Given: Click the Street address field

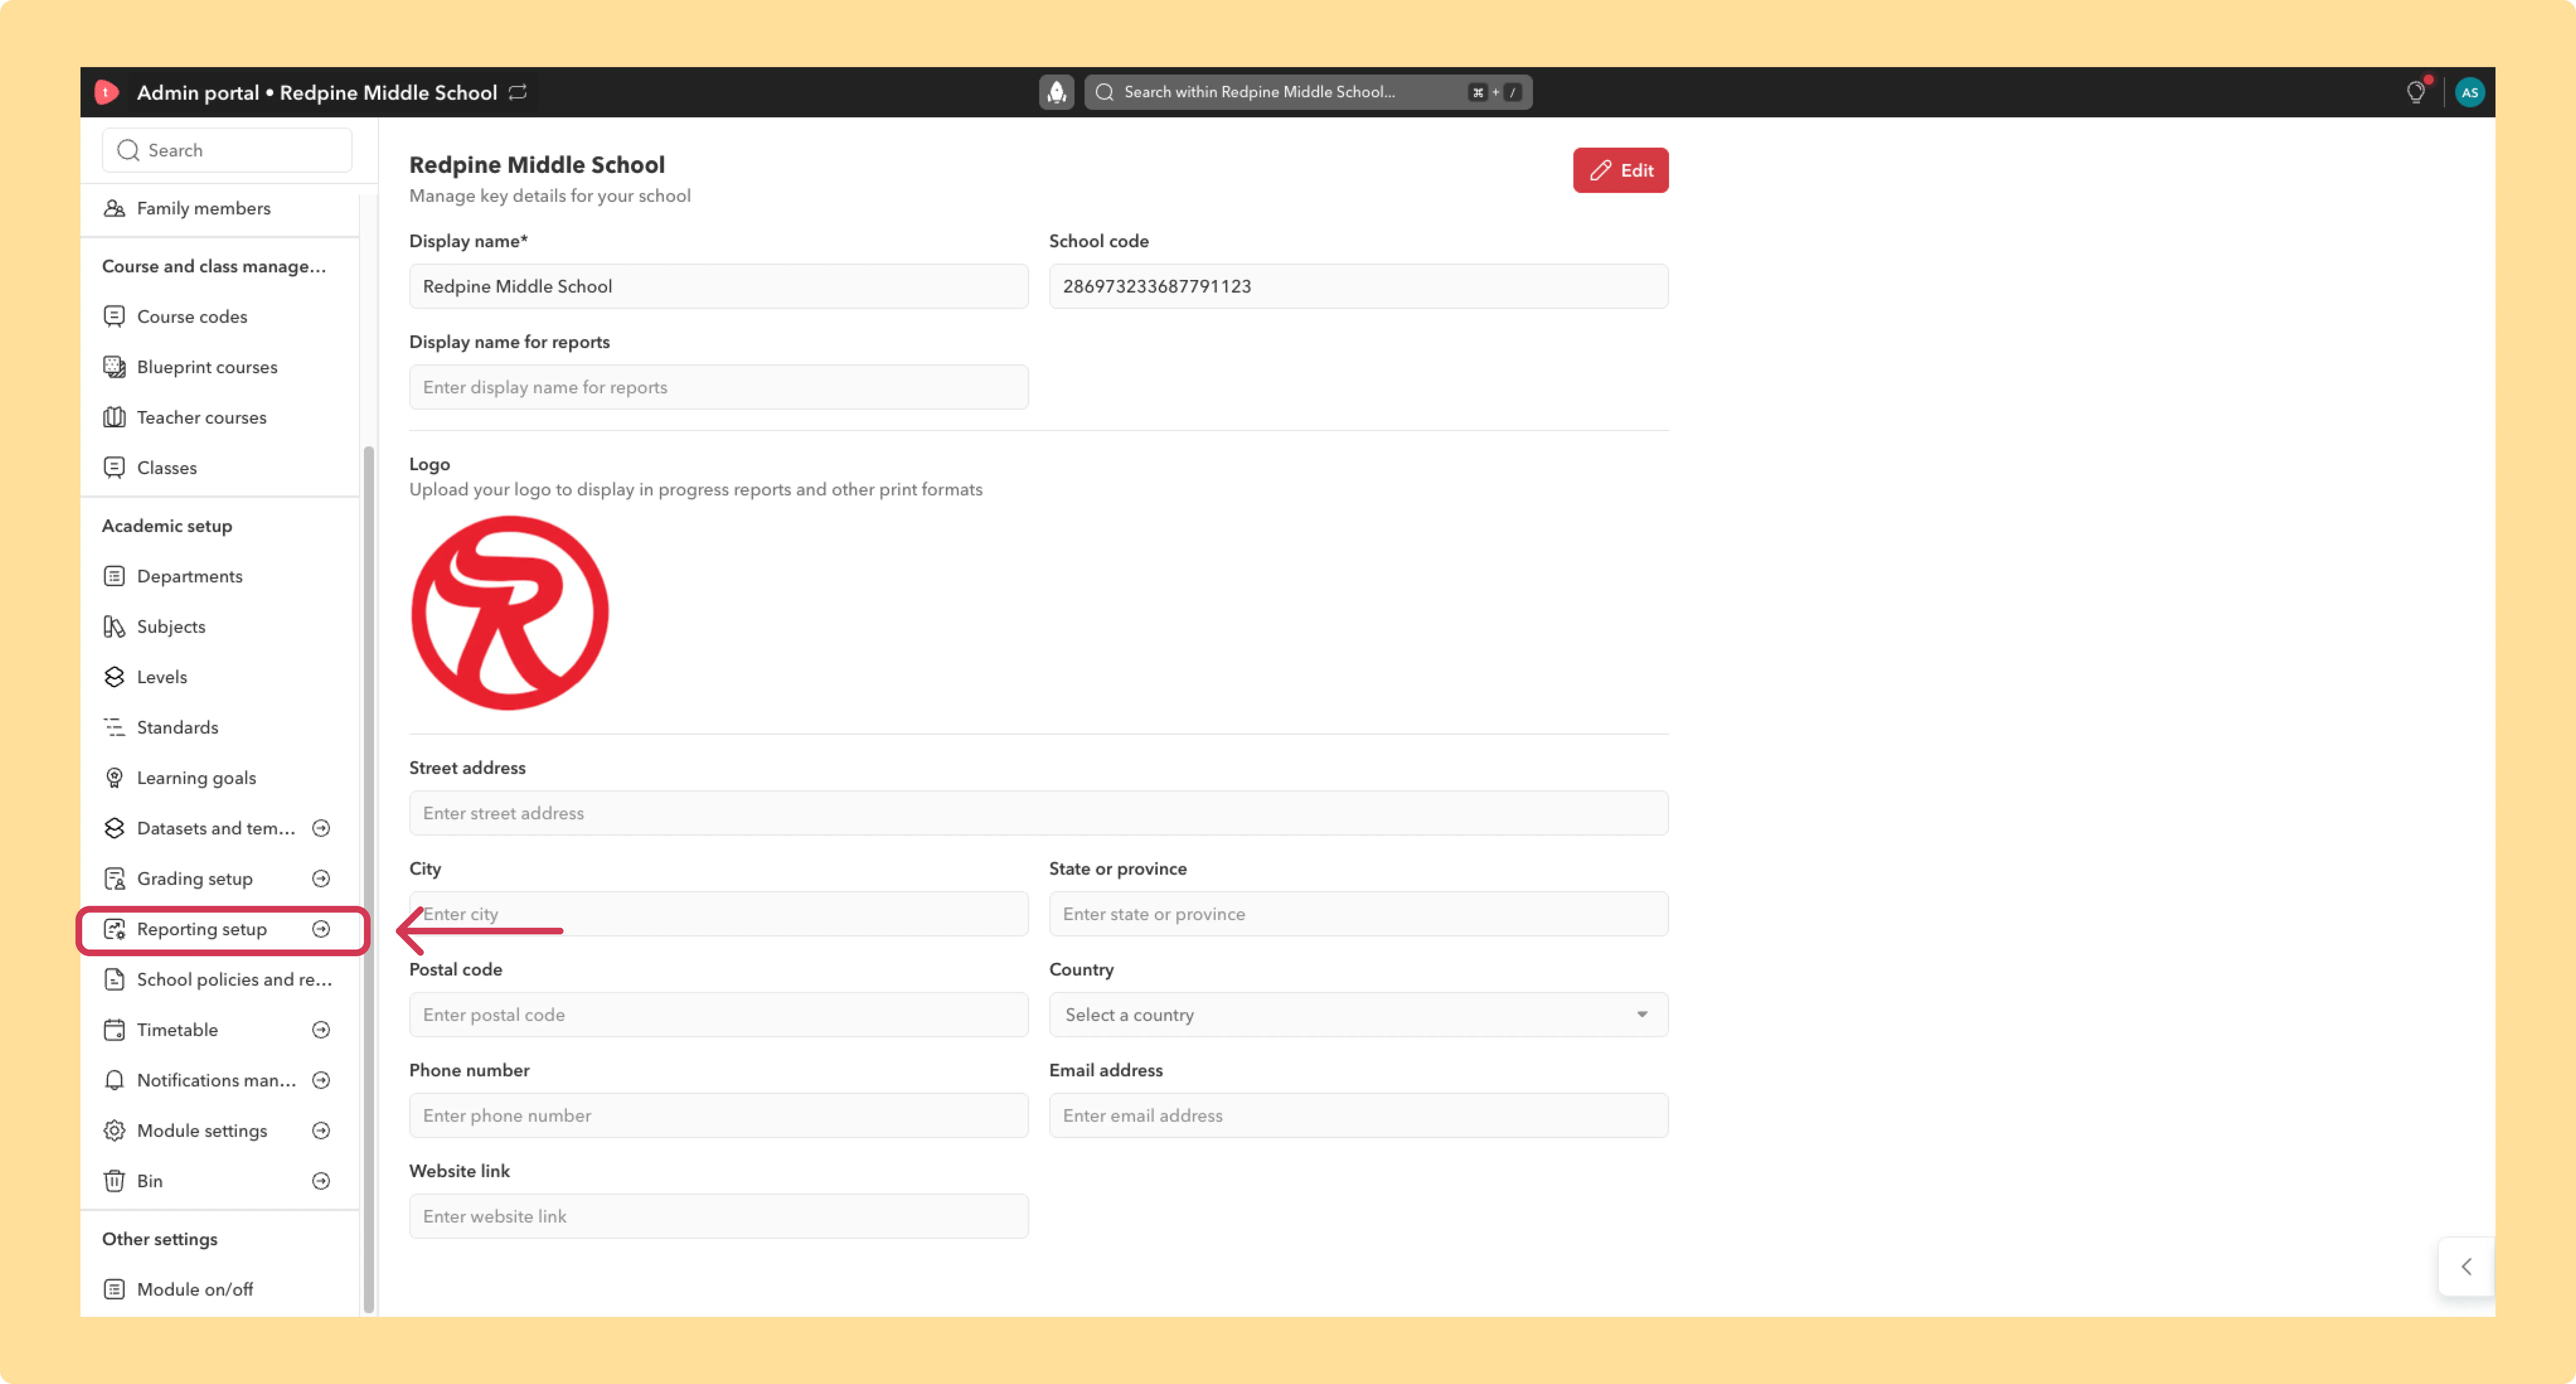Looking at the screenshot, I should coord(1038,813).
